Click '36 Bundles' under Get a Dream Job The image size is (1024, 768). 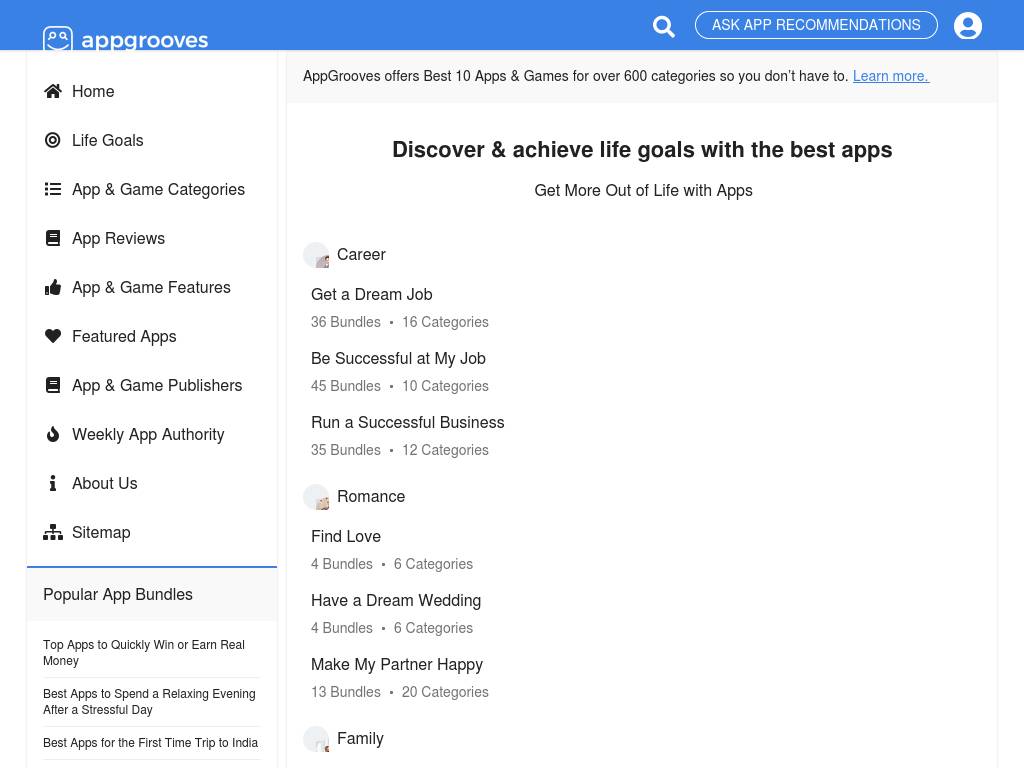tap(345, 322)
